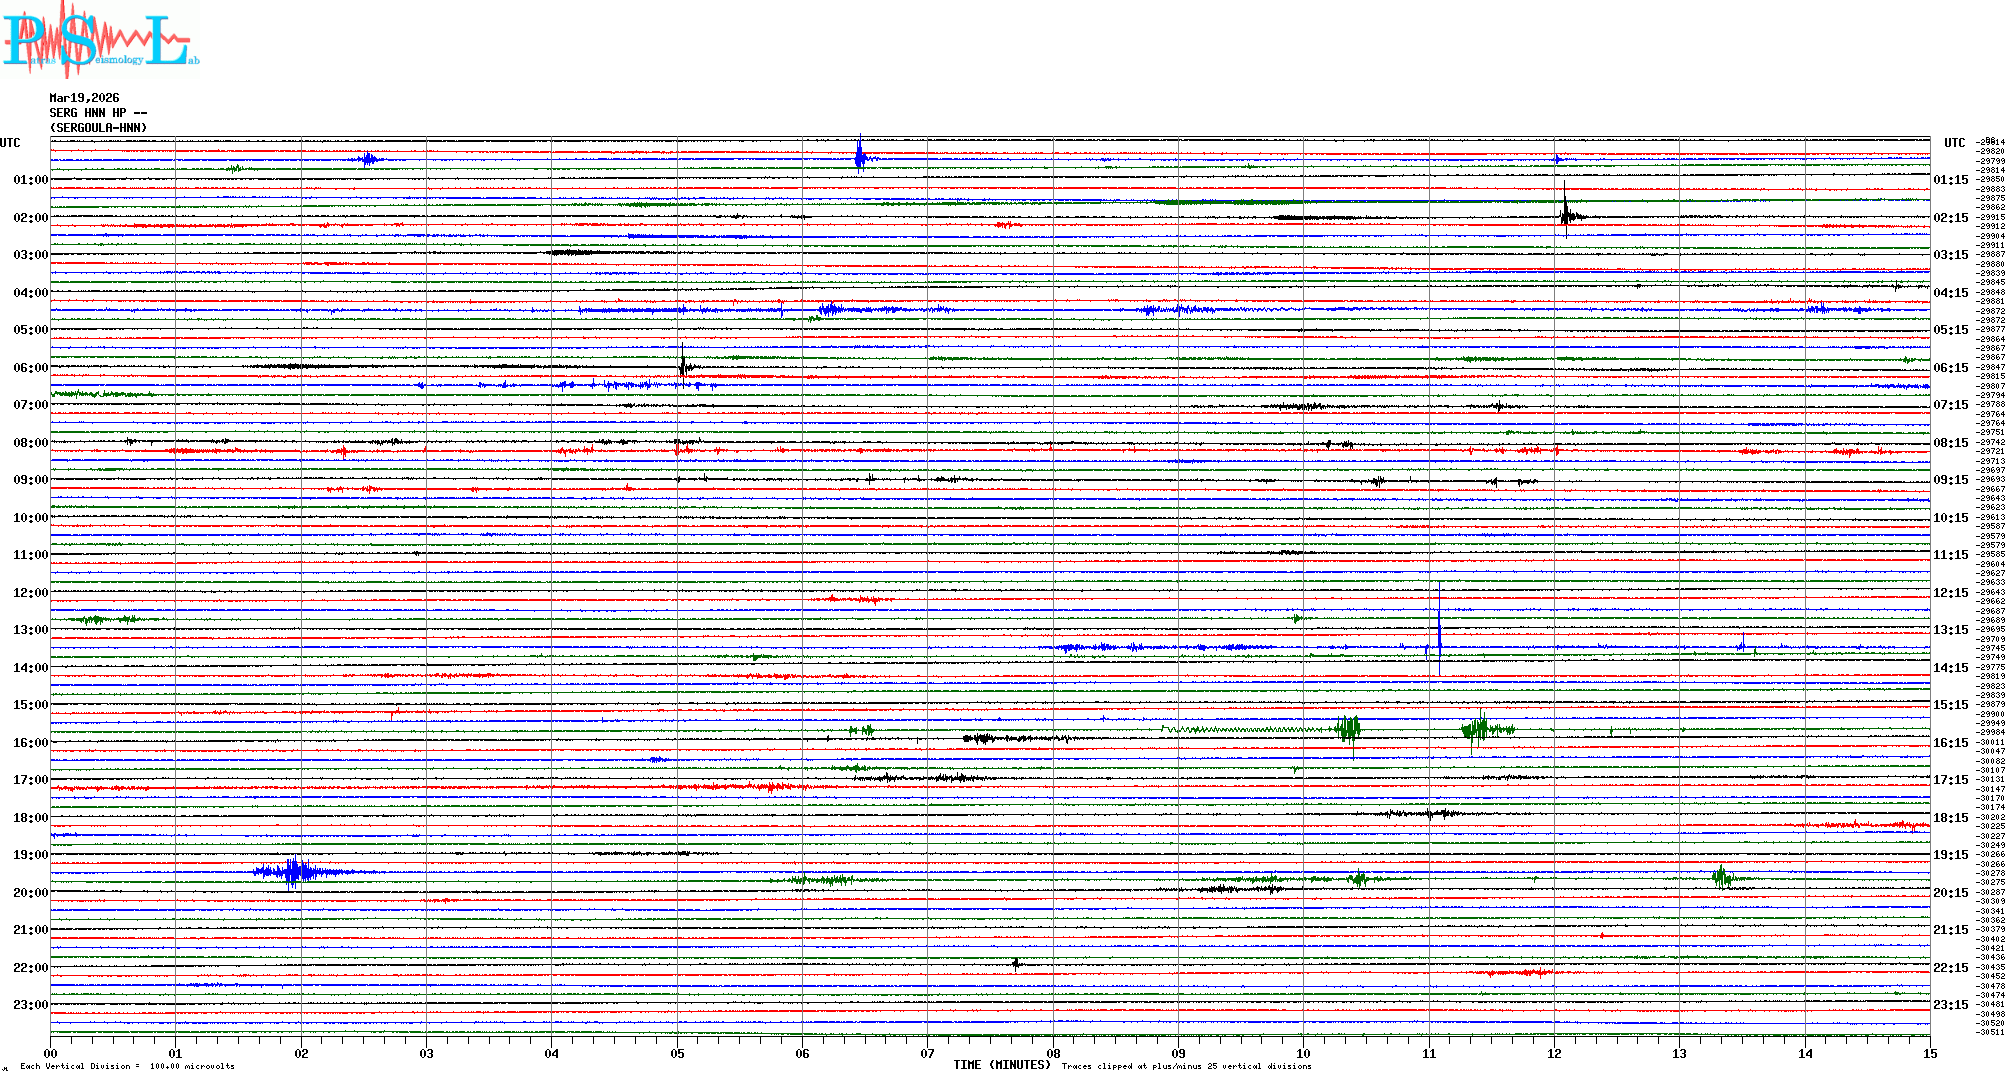
Task: Click the 20:15 time label on right
Action: pyautogui.click(x=1950, y=893)
